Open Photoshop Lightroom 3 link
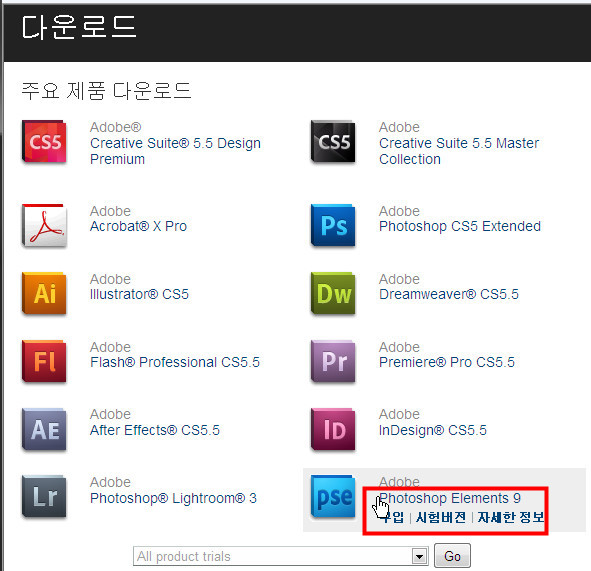 [x=173, y=498]
